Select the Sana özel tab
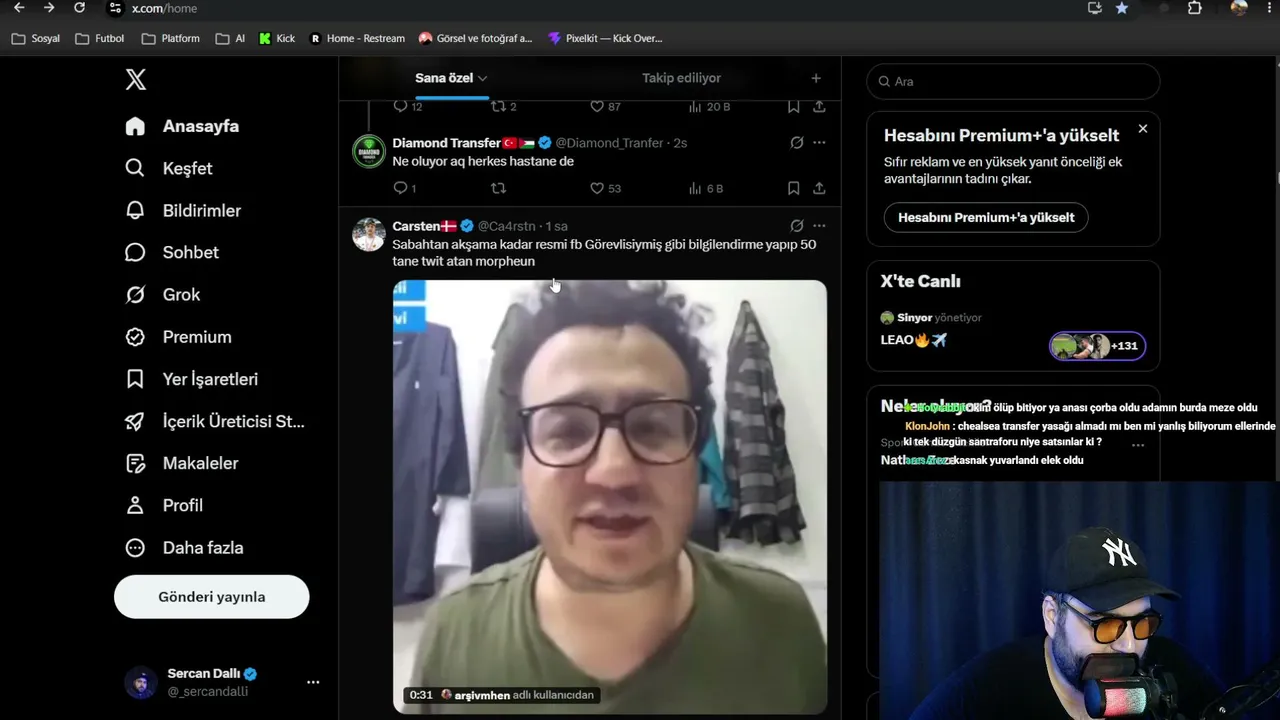 [444, 78]
